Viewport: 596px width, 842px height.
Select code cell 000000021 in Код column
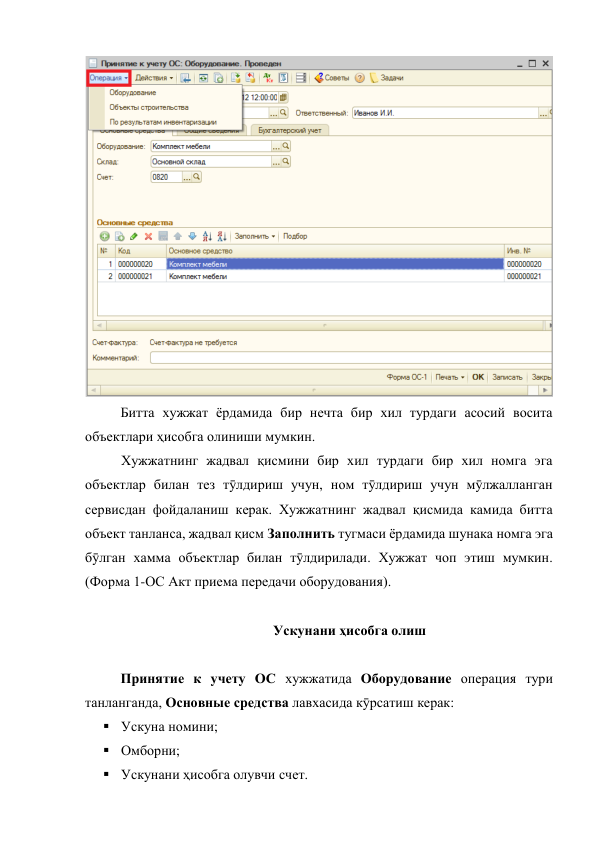tap(141, 277)
